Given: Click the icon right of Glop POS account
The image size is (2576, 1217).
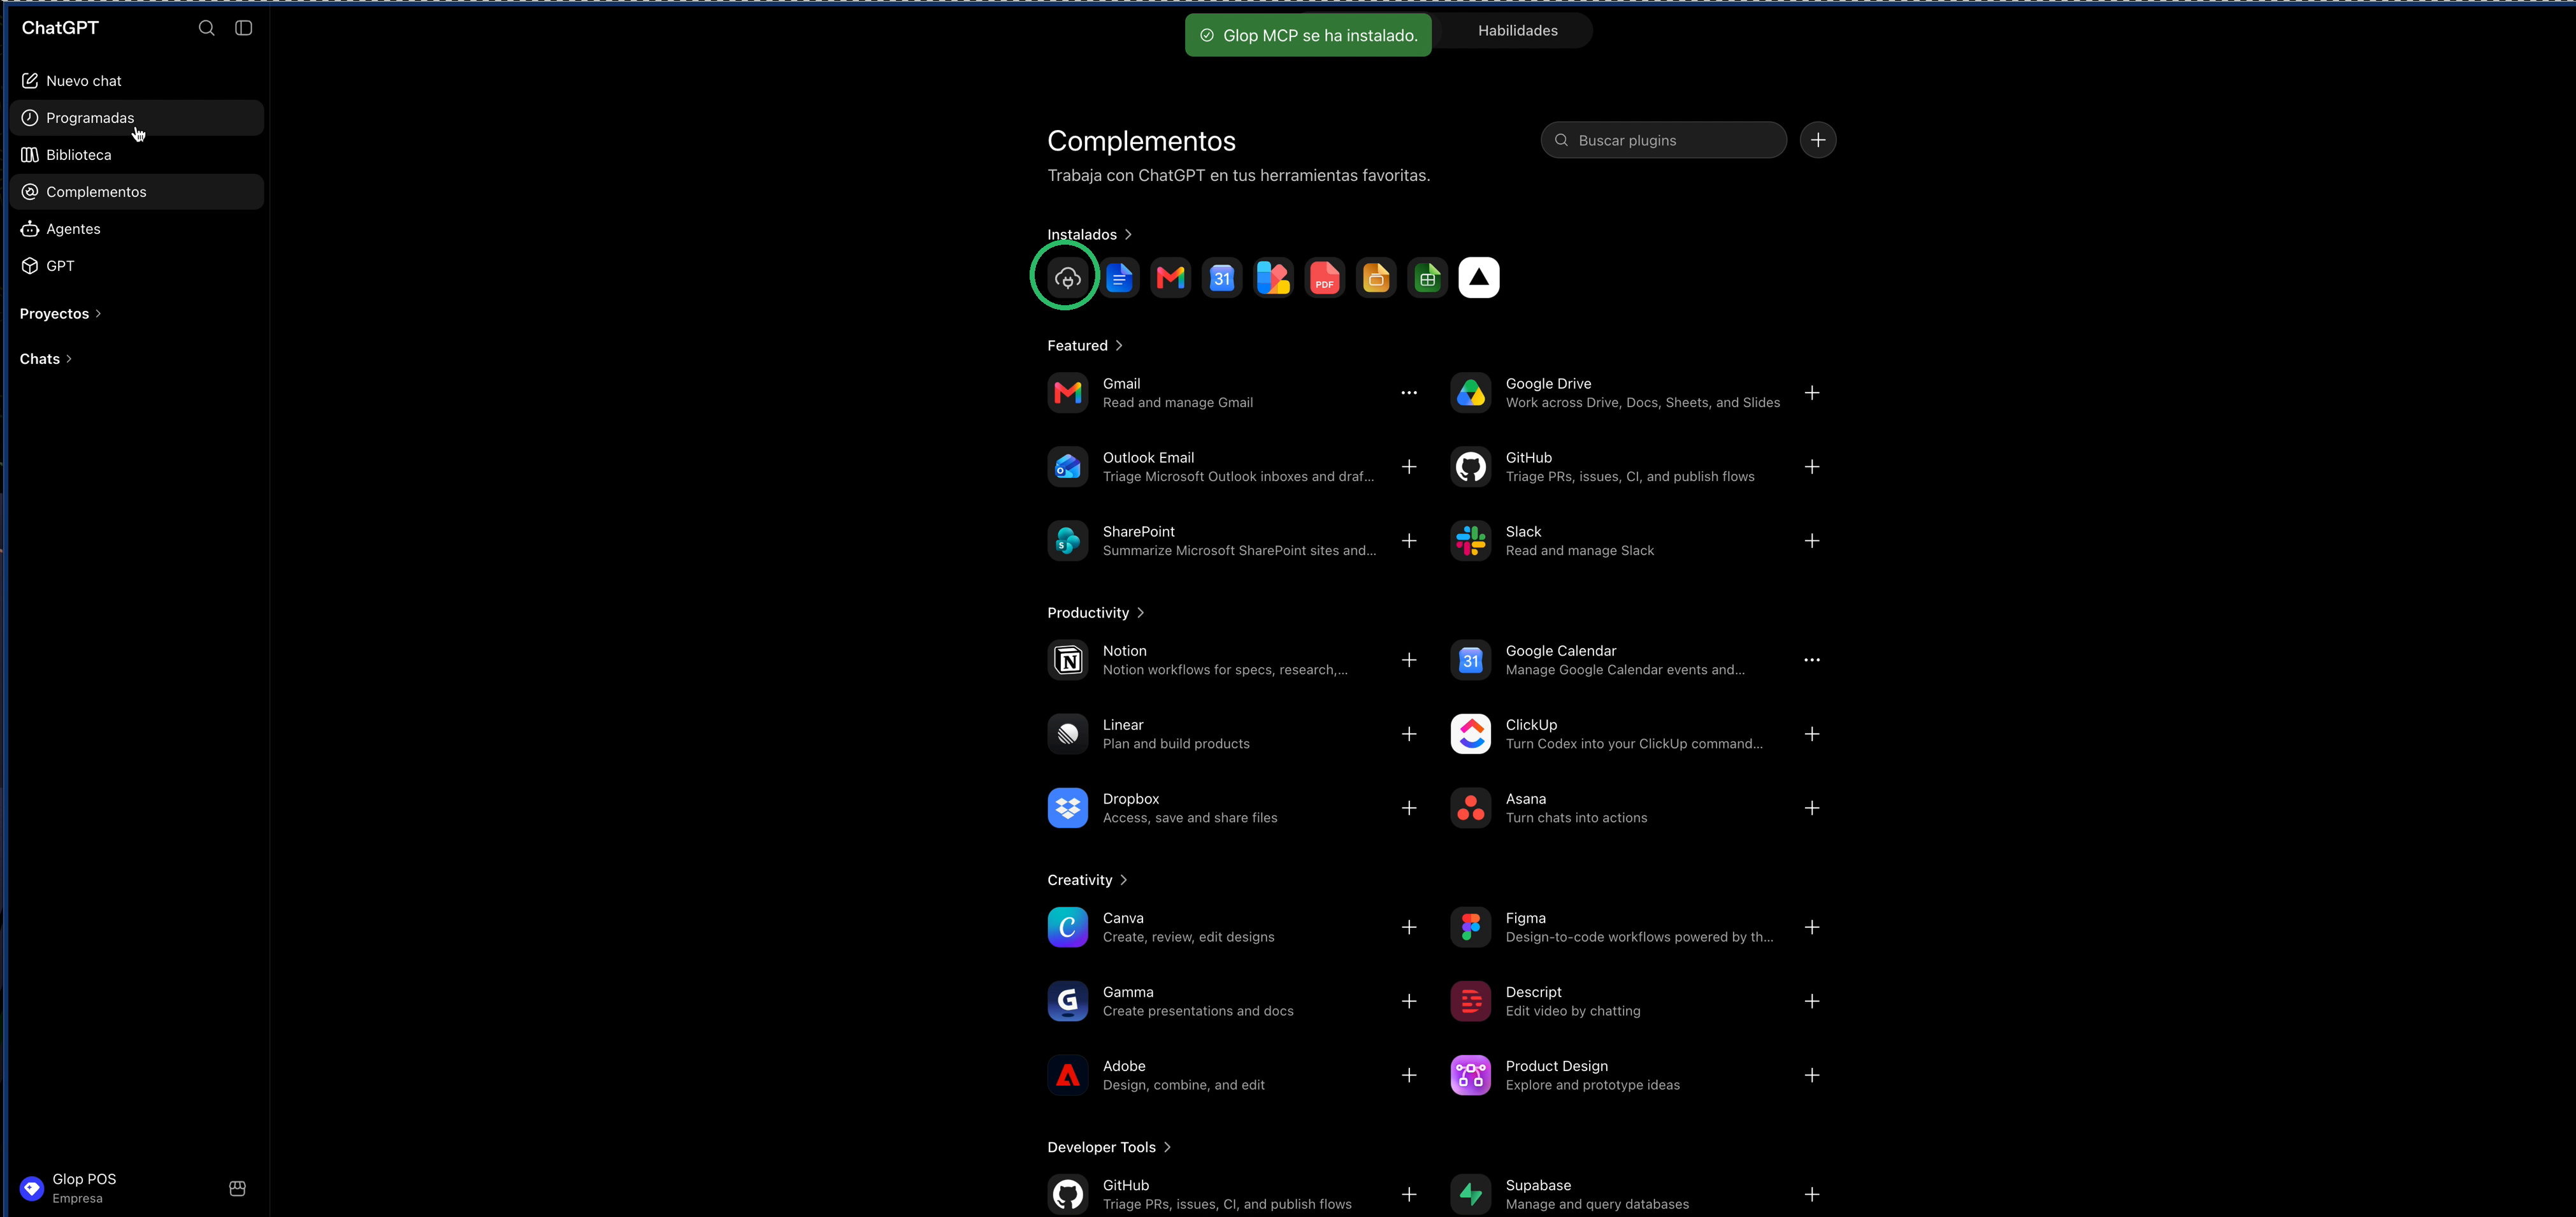Looking at the screenshot, I should point(237,1188).
